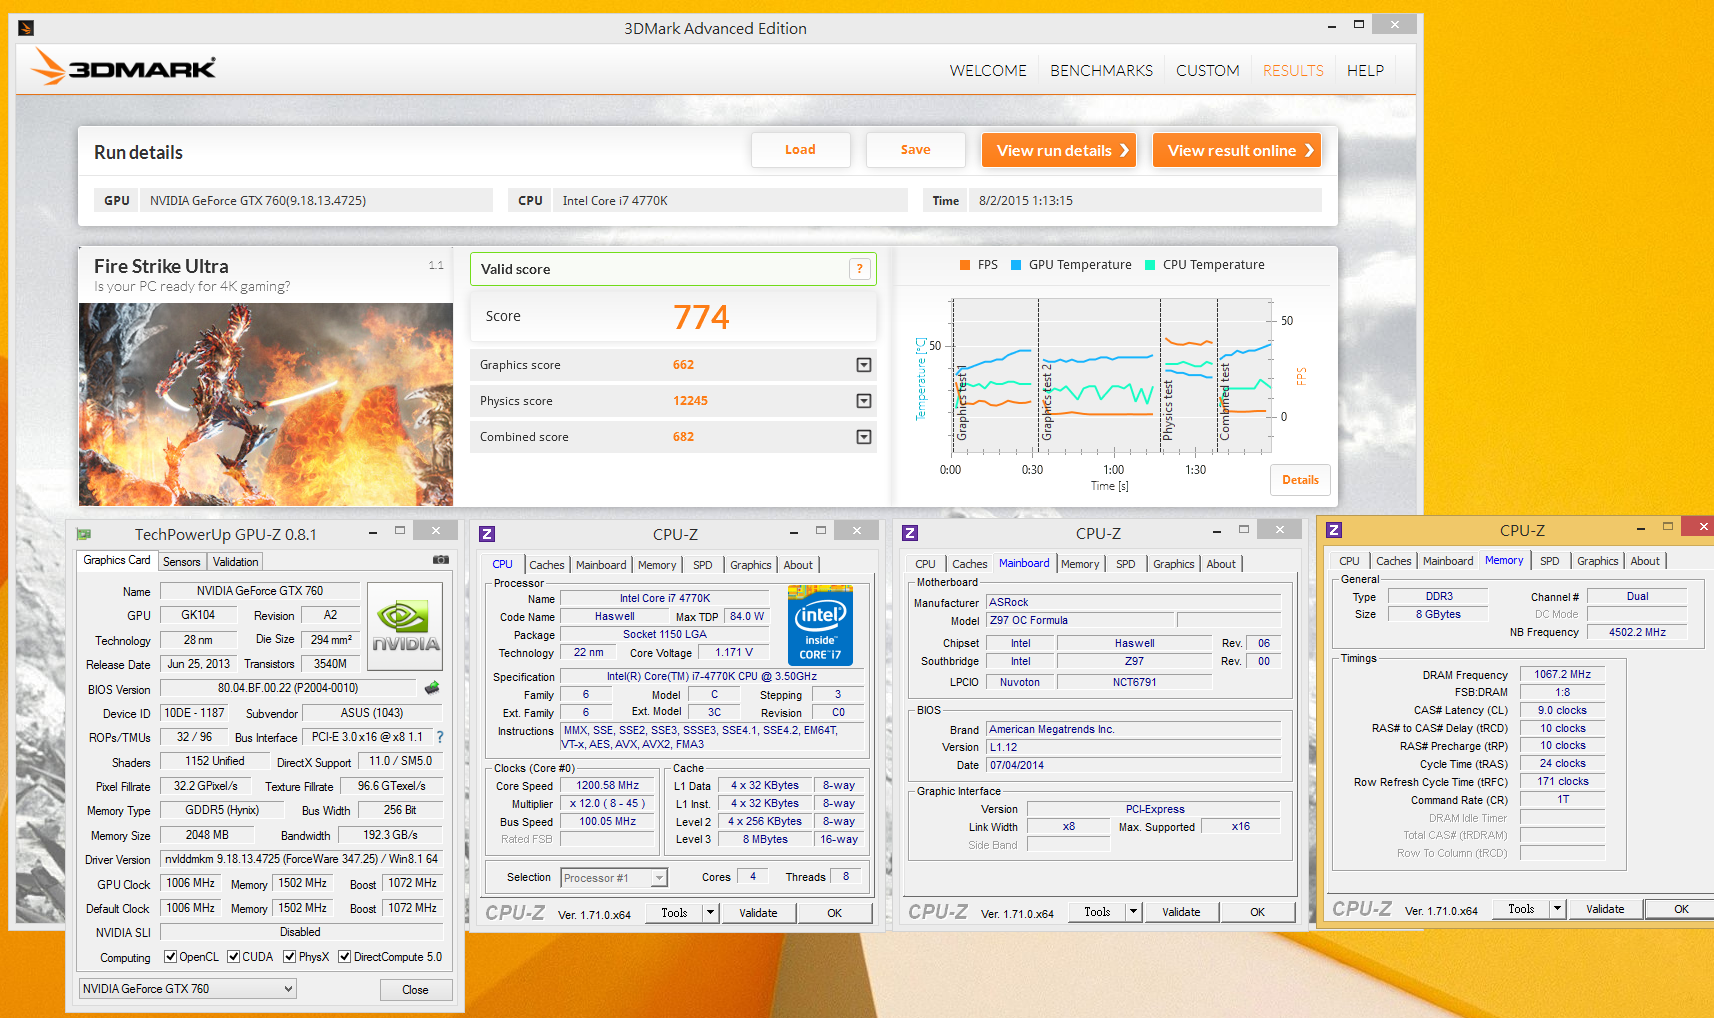This screenshot has width=1714, height=1018.
Task: Click the GPU-Z BIOS save chip icon
Action: click(432, 688)
